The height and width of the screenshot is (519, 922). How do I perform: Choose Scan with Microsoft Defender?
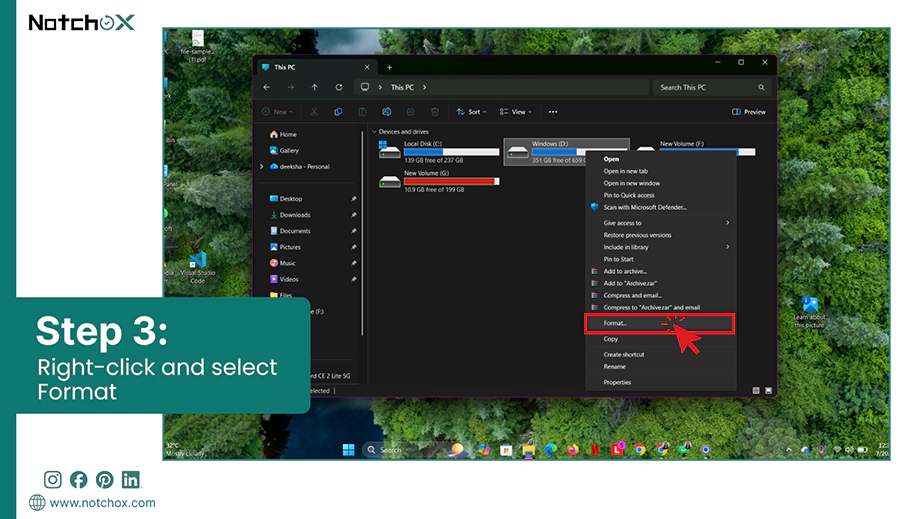660,207
